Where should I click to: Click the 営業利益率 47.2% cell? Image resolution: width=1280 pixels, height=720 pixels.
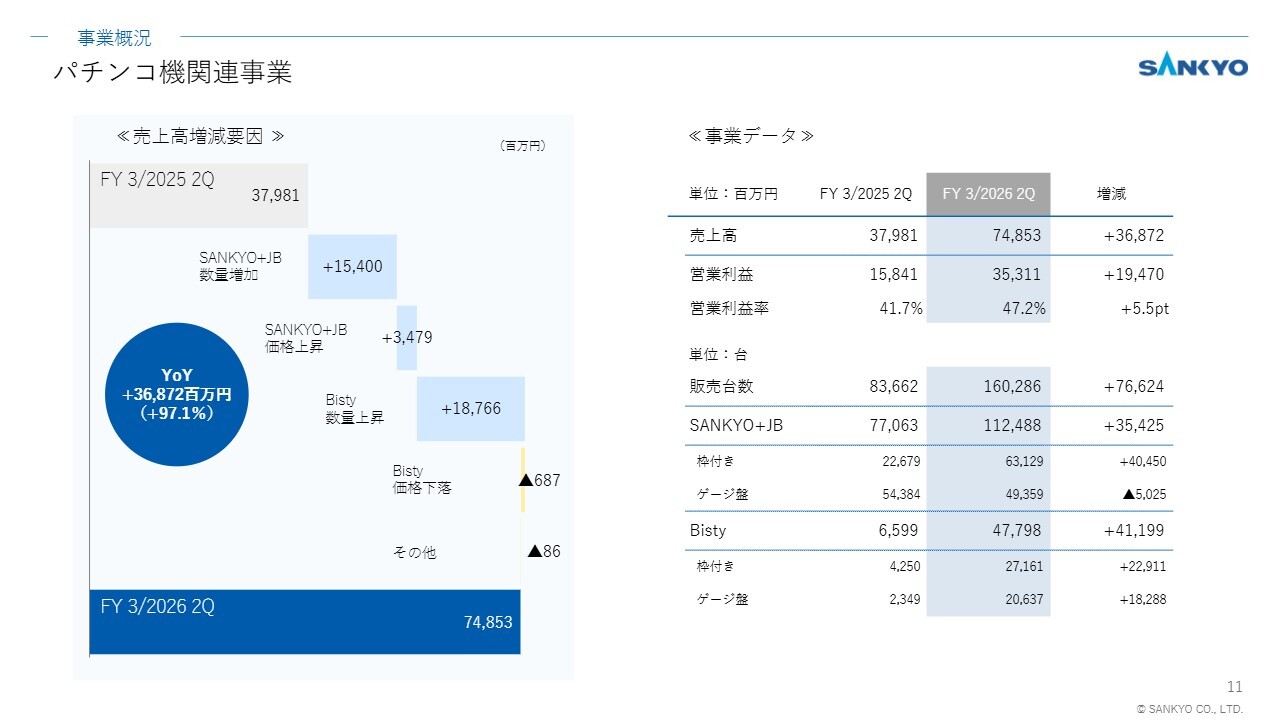[x=1024, y=308]
